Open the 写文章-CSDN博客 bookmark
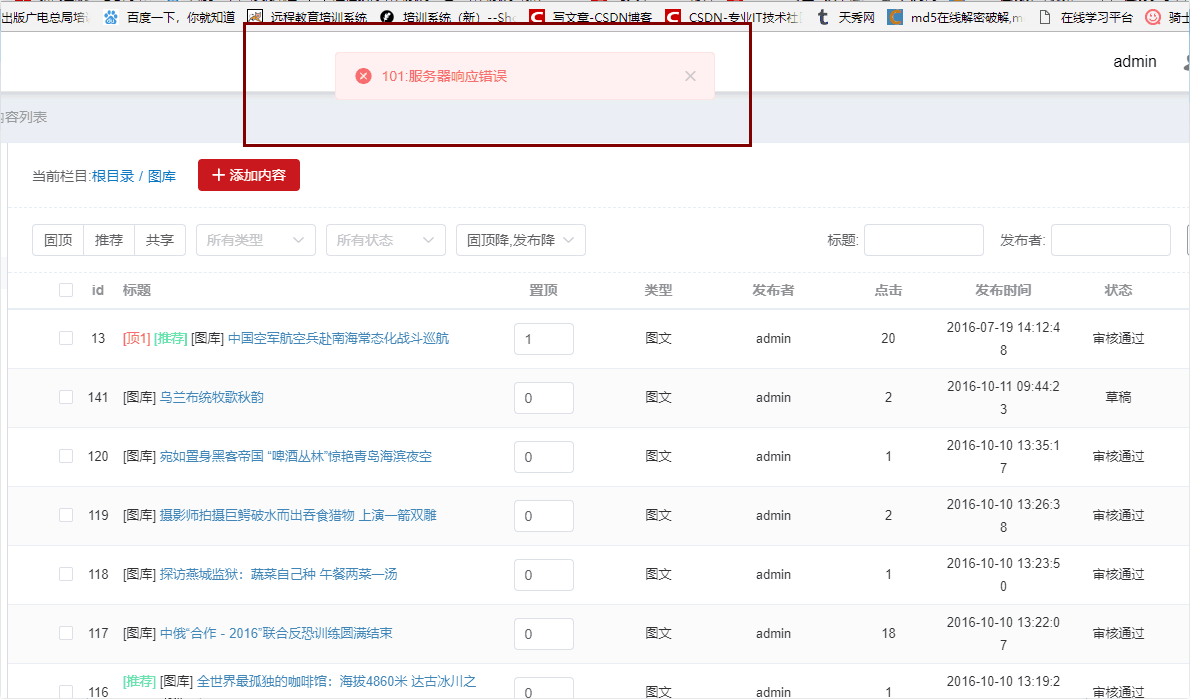This screenshot has height=699, width=1190. click(591, 17)
